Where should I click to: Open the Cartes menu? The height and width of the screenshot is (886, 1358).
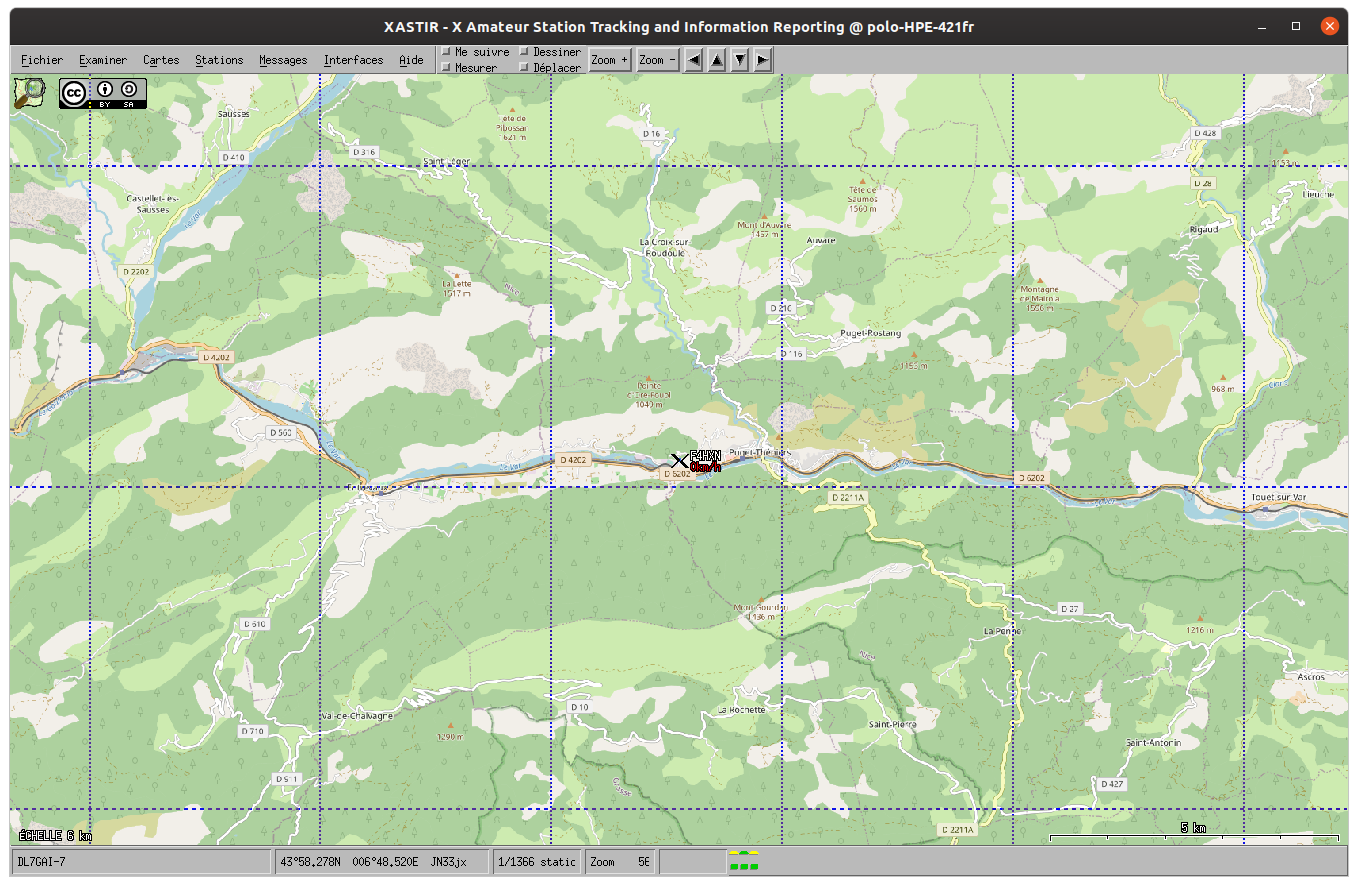click(161, 60)
